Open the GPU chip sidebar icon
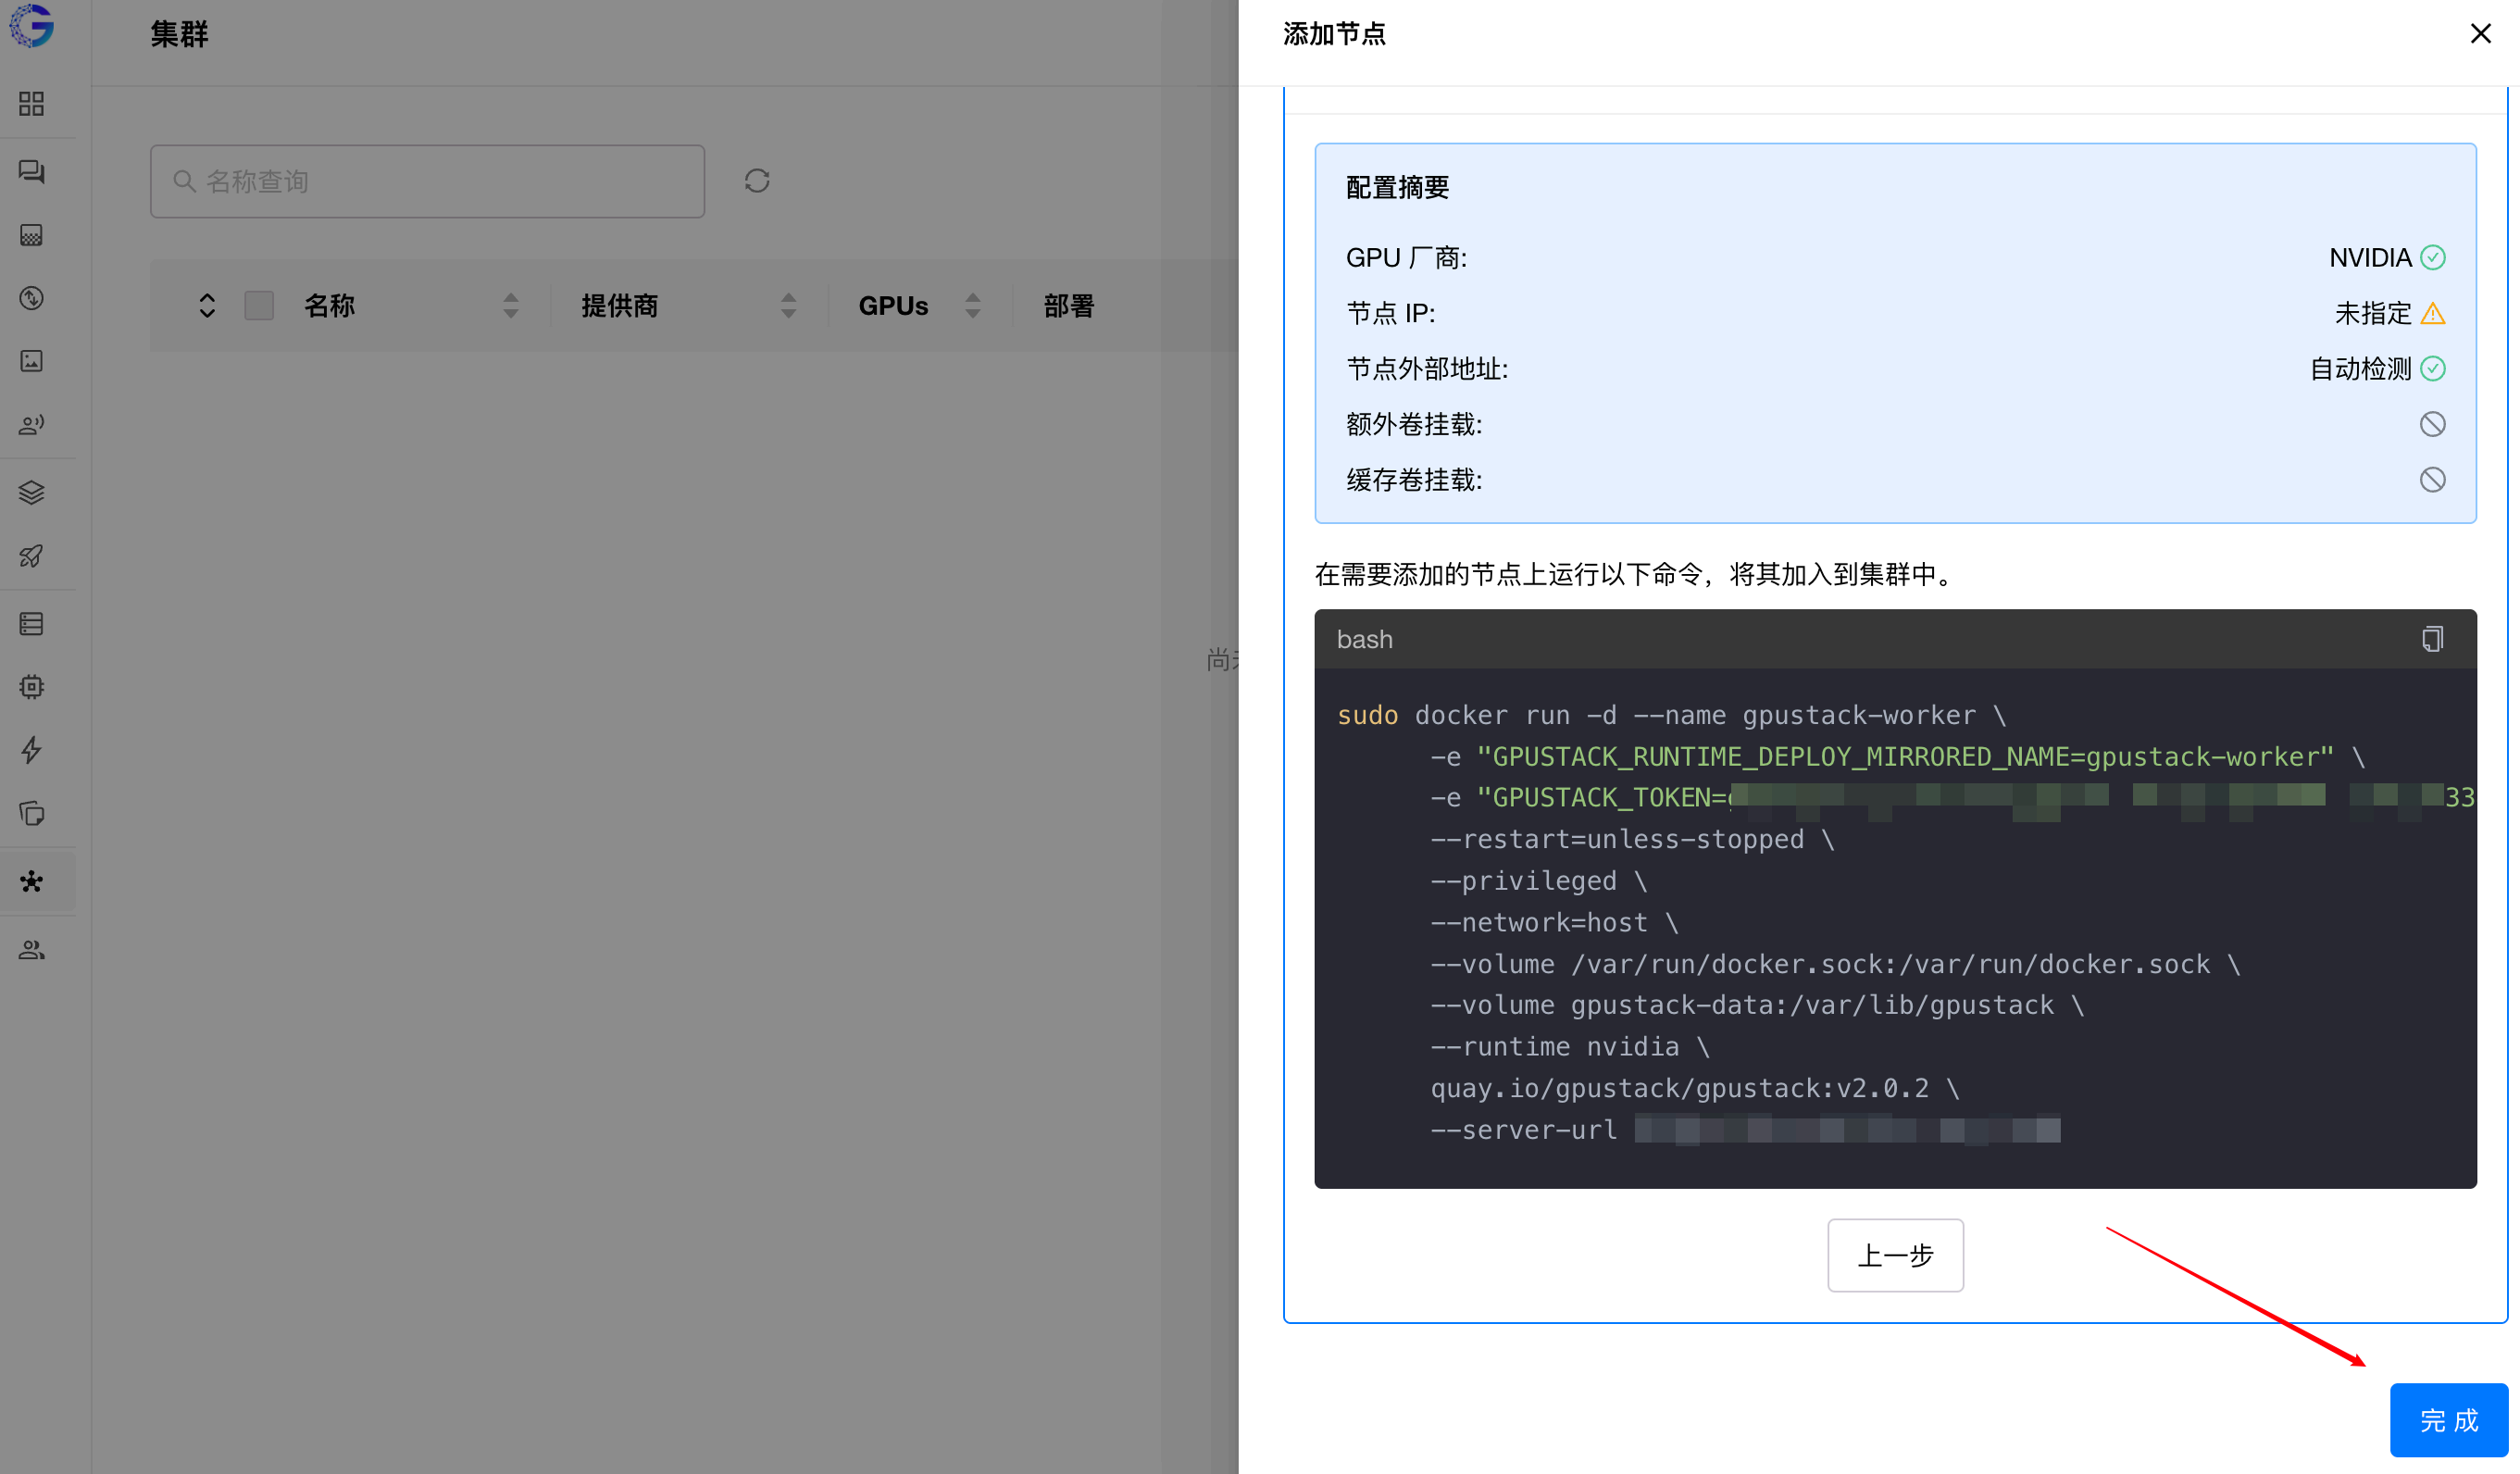The width and height of the screenshot is (2520, 1474). pyautogui.click(x=32, y=687)
